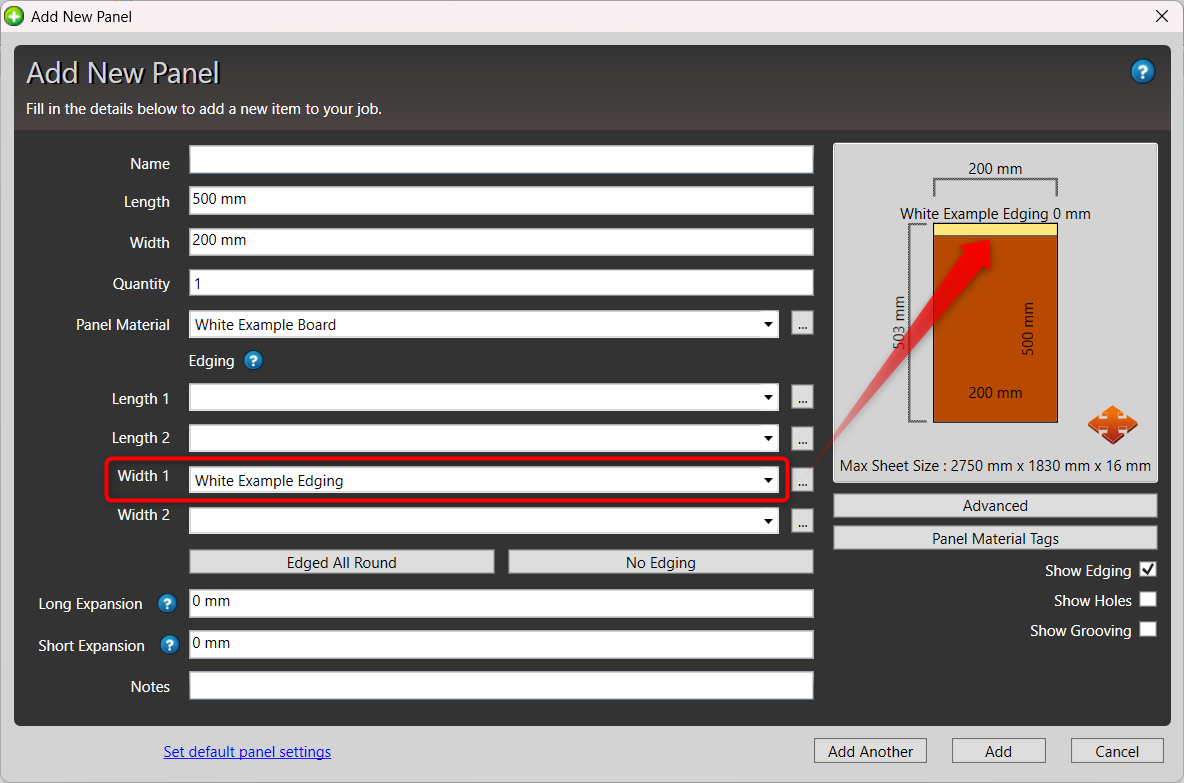The height and width of the screenshot is (783, 1184).
Task: Expand the Width 2 edging dropdown
Action: click(768, 521)
